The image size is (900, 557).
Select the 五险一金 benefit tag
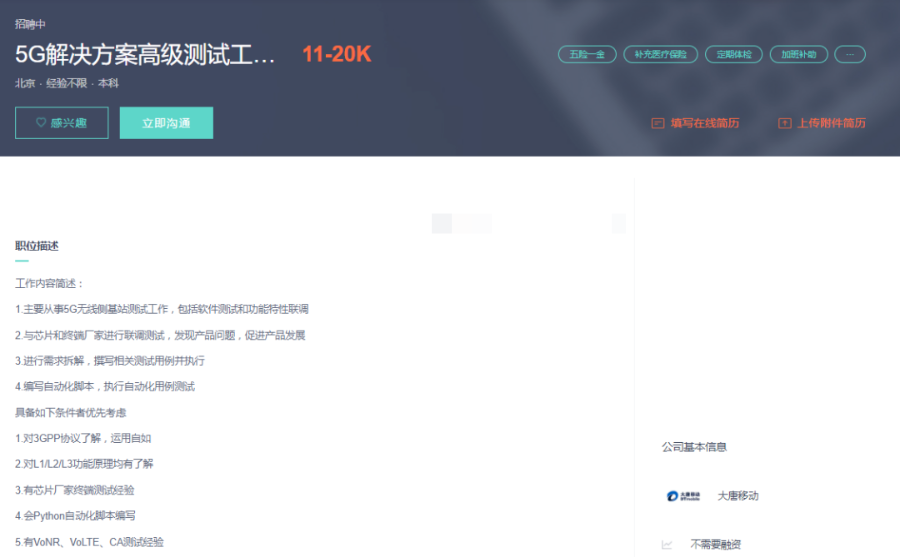click(587, 55)
